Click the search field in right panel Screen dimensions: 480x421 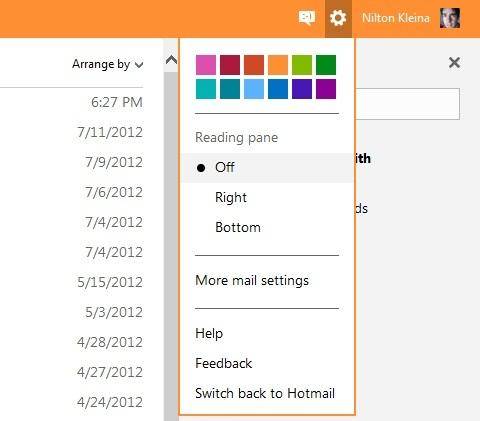(x=407, y=104)
